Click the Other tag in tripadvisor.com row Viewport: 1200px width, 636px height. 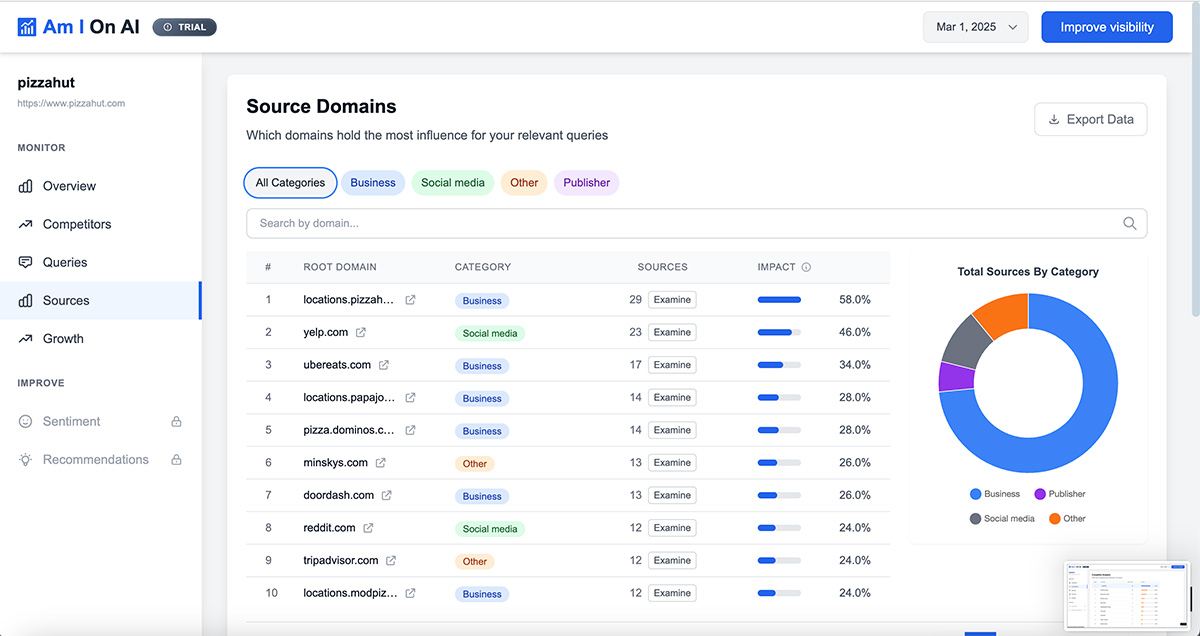click(x=475, y=561)
